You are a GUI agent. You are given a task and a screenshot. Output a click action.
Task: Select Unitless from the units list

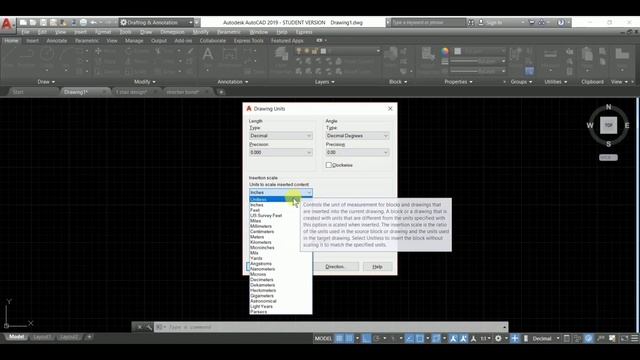(281, 199)
